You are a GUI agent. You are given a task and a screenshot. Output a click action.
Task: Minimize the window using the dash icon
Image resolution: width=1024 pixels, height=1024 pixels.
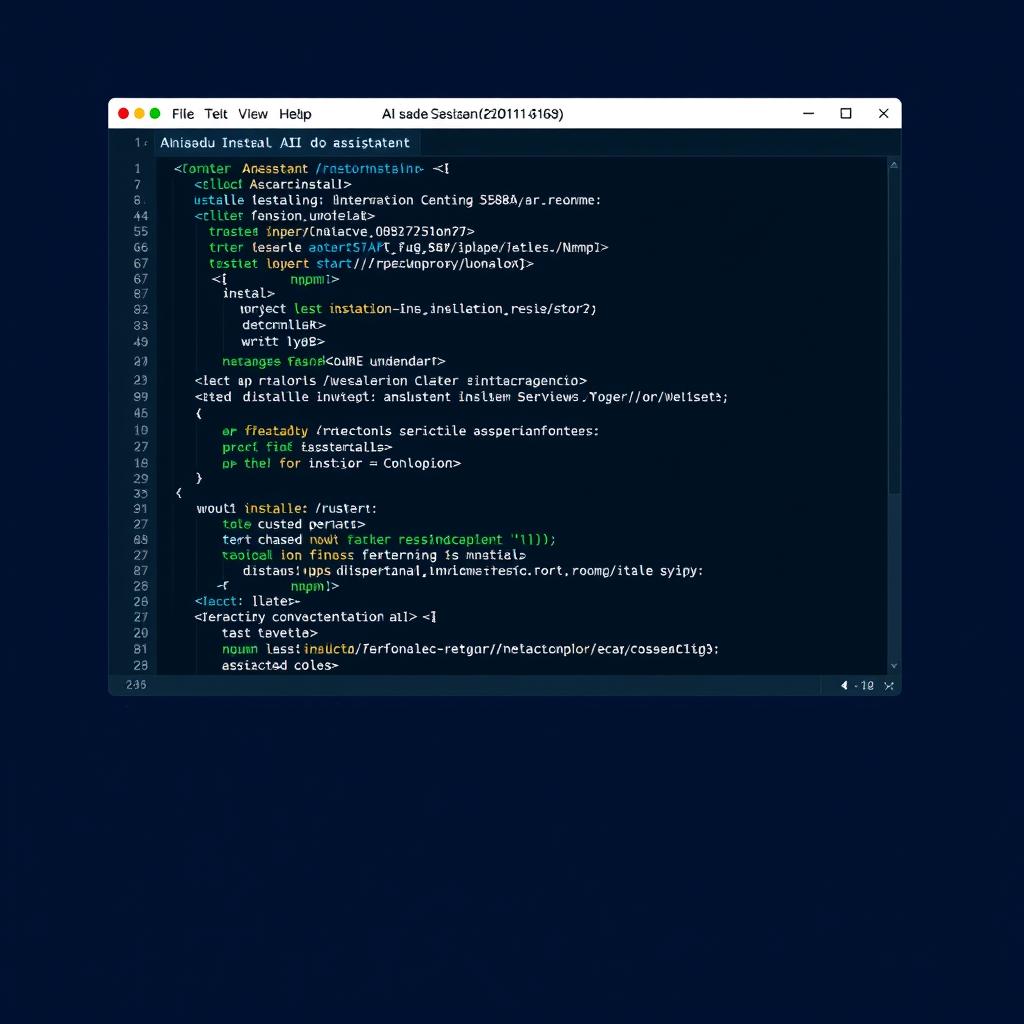(x=808, y=114)
